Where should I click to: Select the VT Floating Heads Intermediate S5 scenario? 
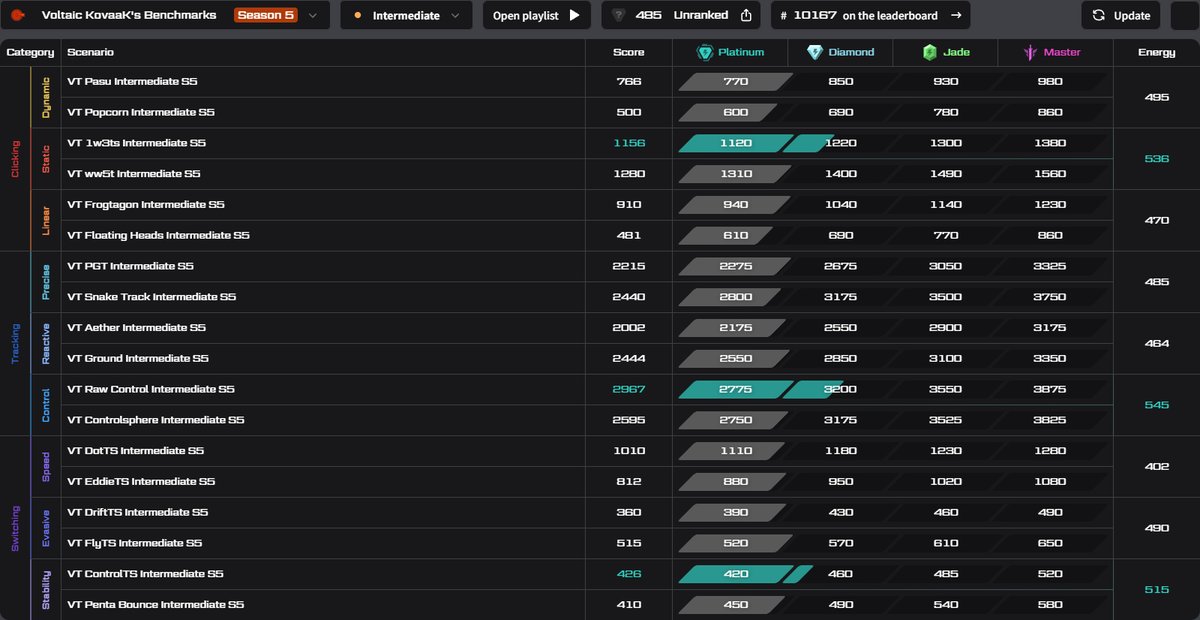(x=158, y=235)
